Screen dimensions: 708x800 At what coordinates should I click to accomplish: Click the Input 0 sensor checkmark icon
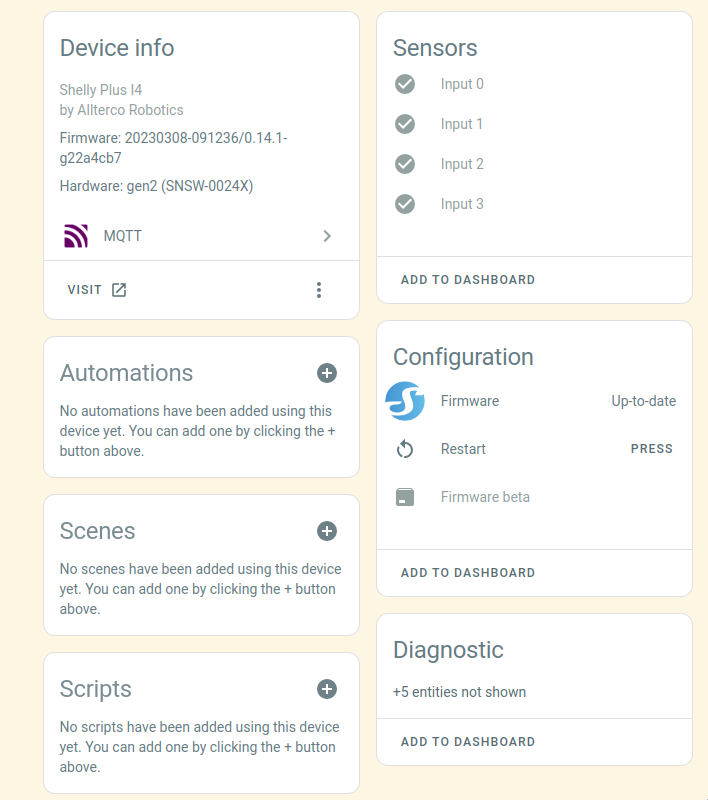(x=405, y=84)
